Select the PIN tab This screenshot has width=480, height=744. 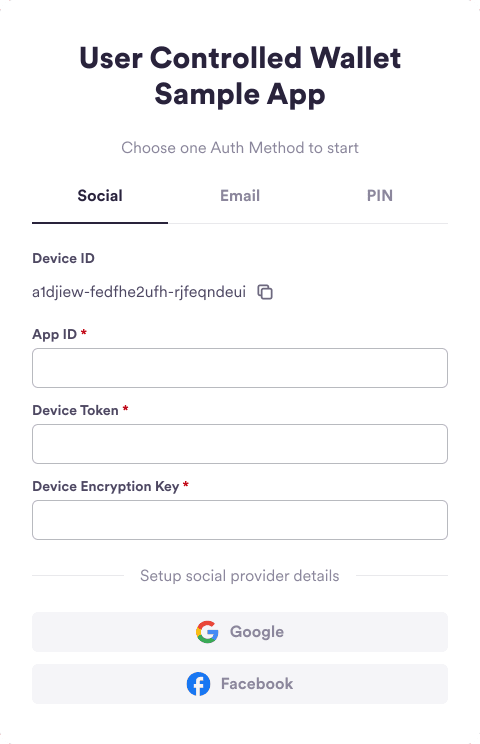point(379,196)
